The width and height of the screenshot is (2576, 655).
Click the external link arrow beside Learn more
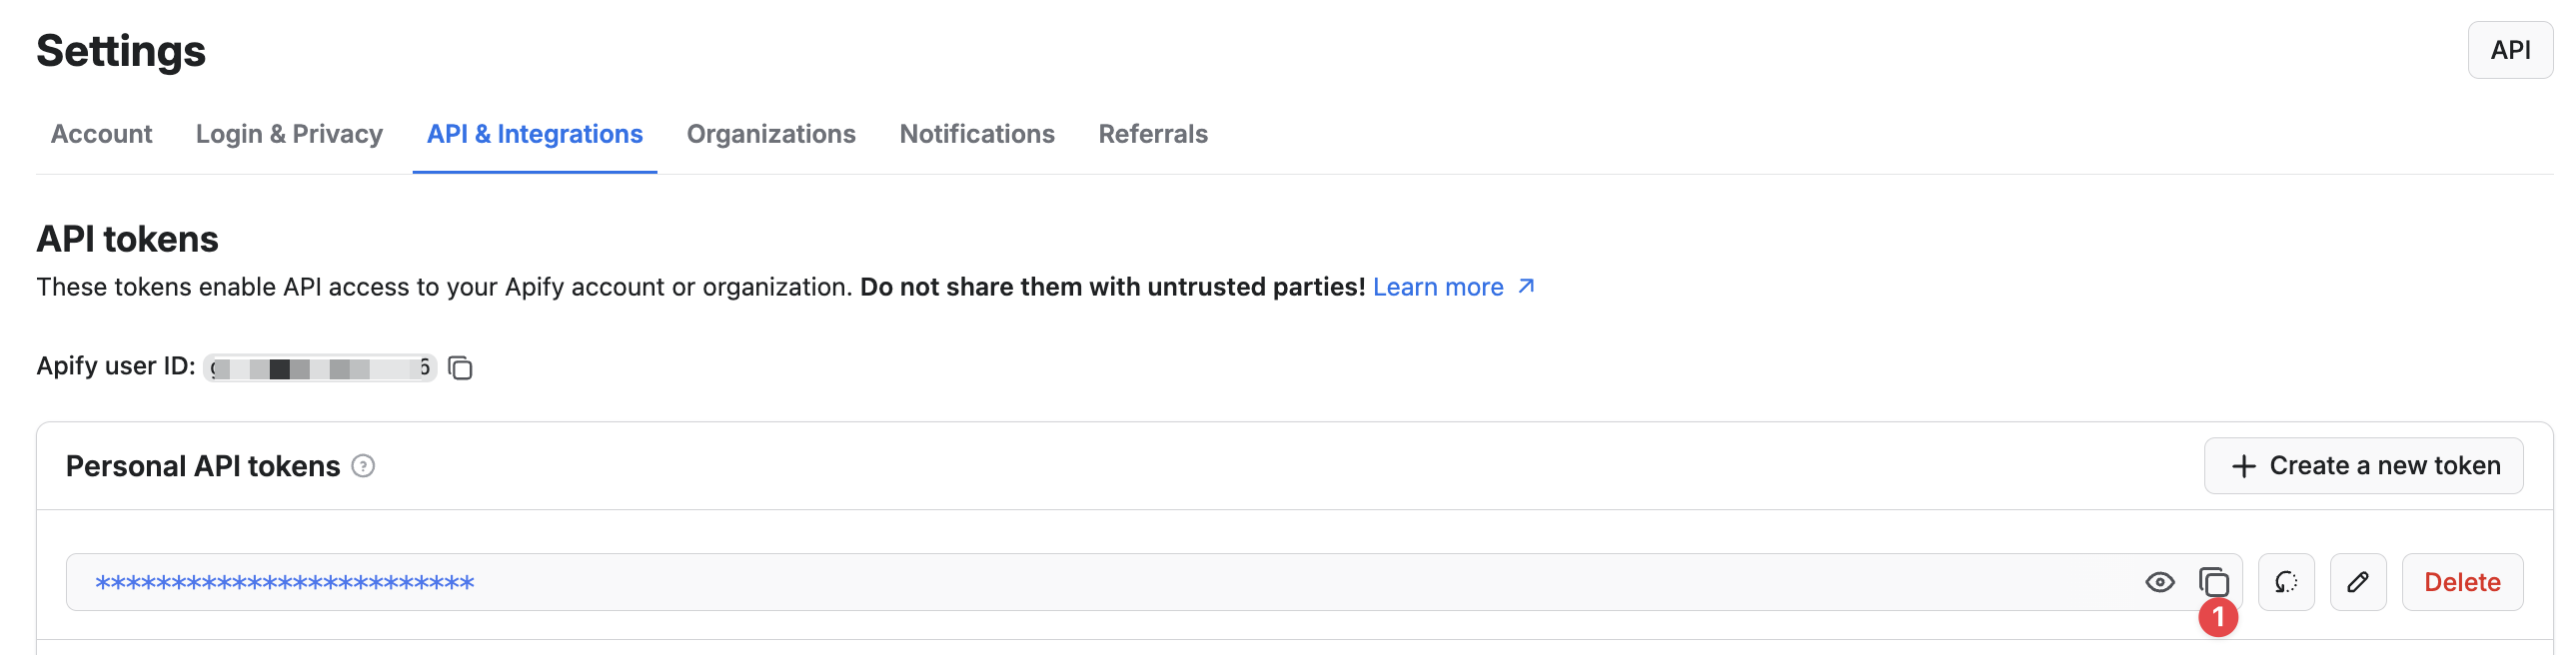pos(1524,287)
